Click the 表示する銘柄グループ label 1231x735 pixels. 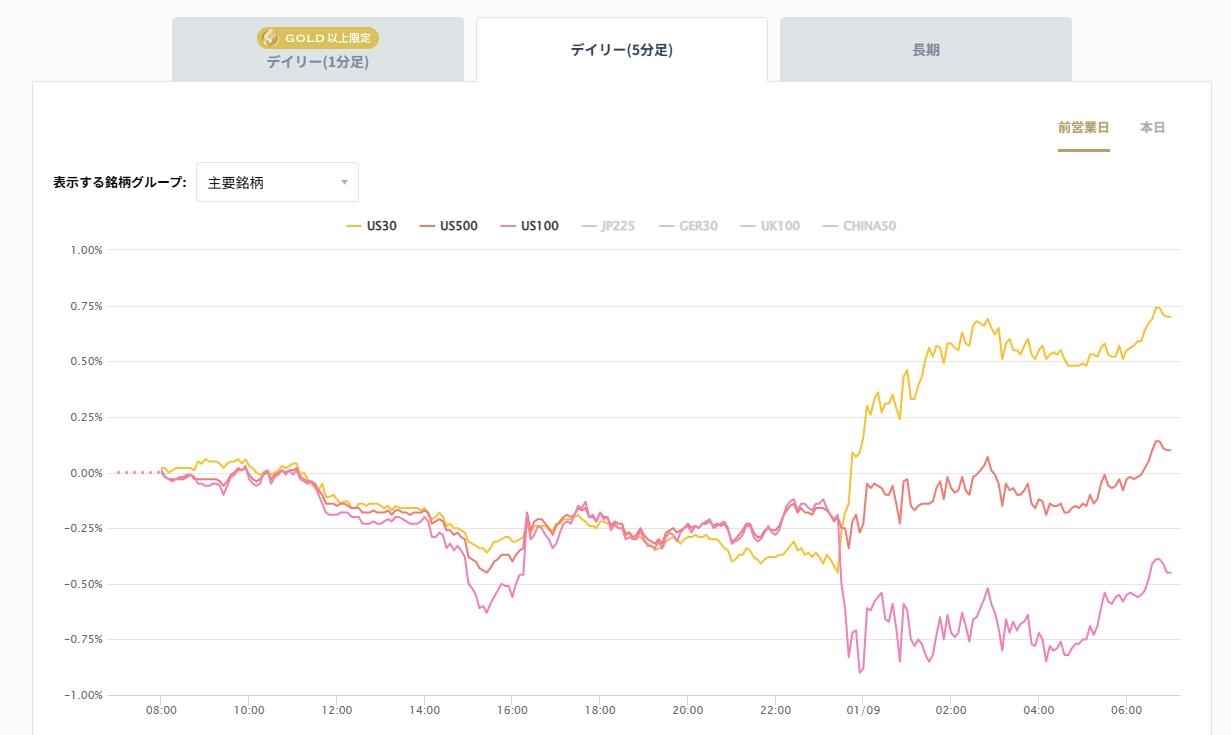click(120, 183)
